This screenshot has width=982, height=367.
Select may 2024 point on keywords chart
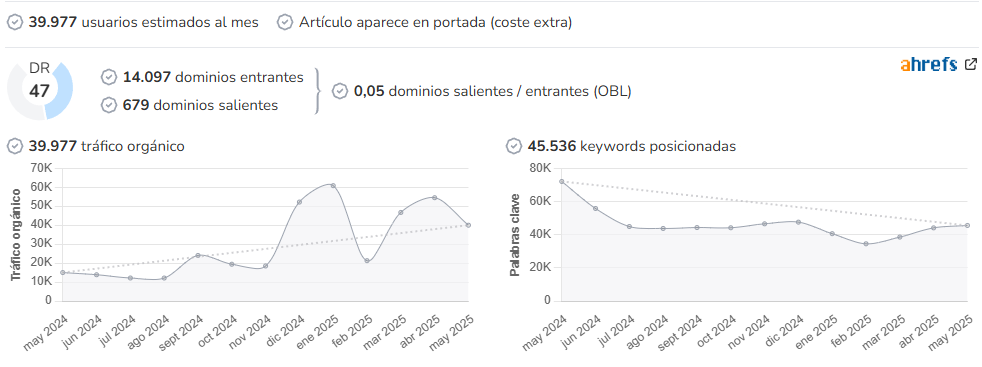pos(562,182)
